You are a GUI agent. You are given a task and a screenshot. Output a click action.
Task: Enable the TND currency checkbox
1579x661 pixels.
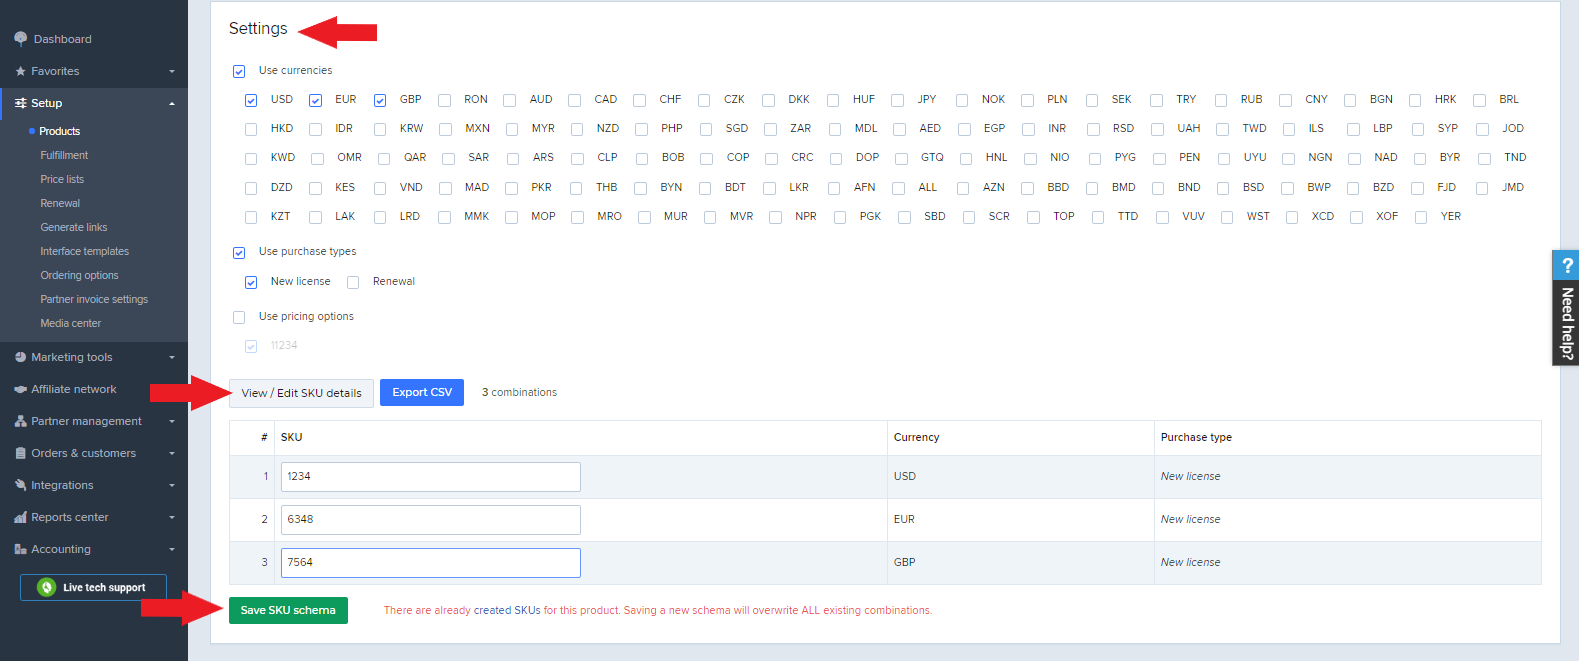pos(1484,158)
